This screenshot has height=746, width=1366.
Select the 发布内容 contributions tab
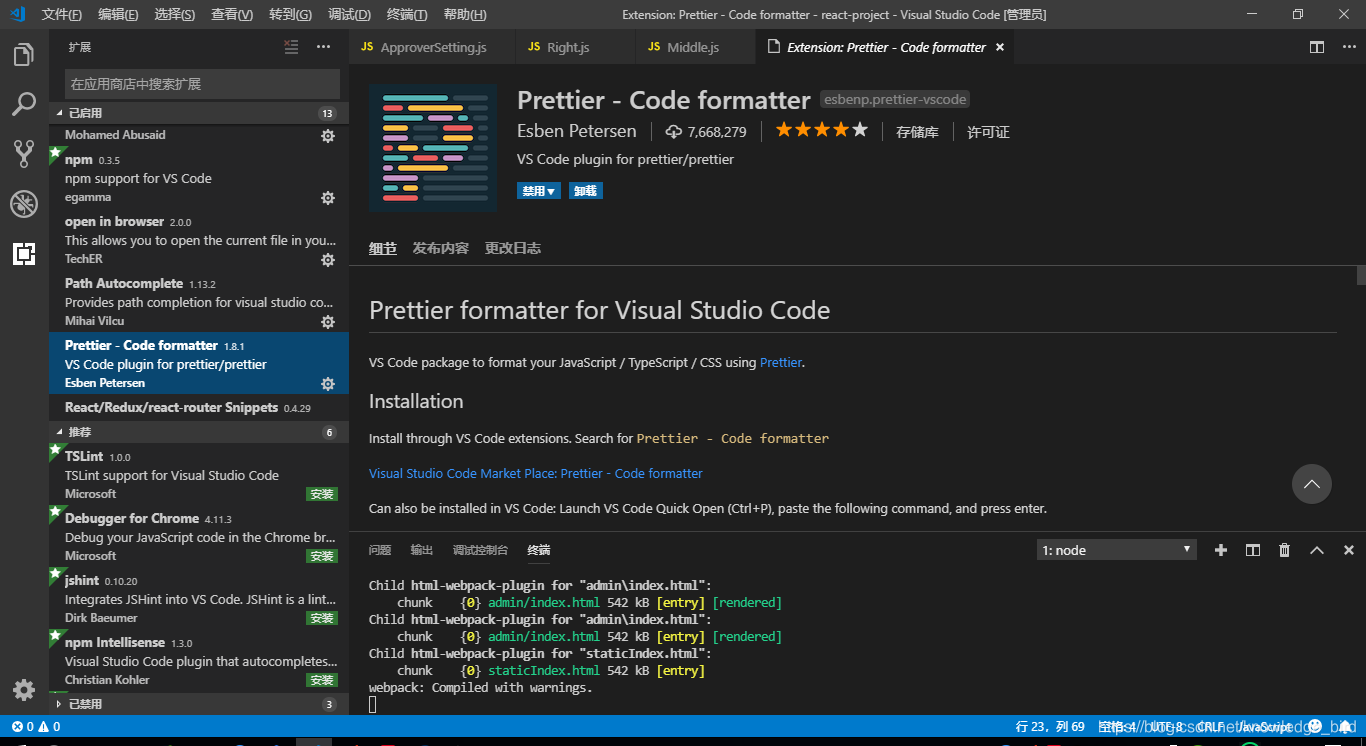click(441, 248)
